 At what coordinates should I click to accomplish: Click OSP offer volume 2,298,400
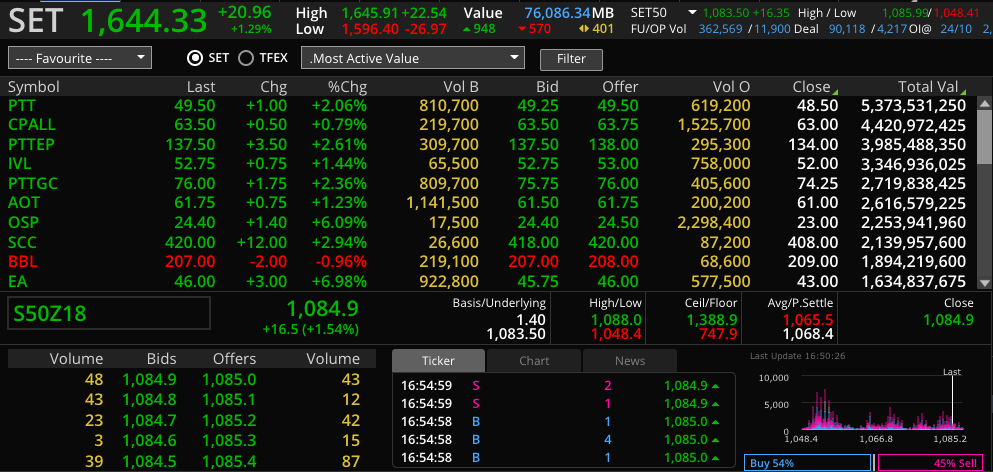(x=714, y=222)
